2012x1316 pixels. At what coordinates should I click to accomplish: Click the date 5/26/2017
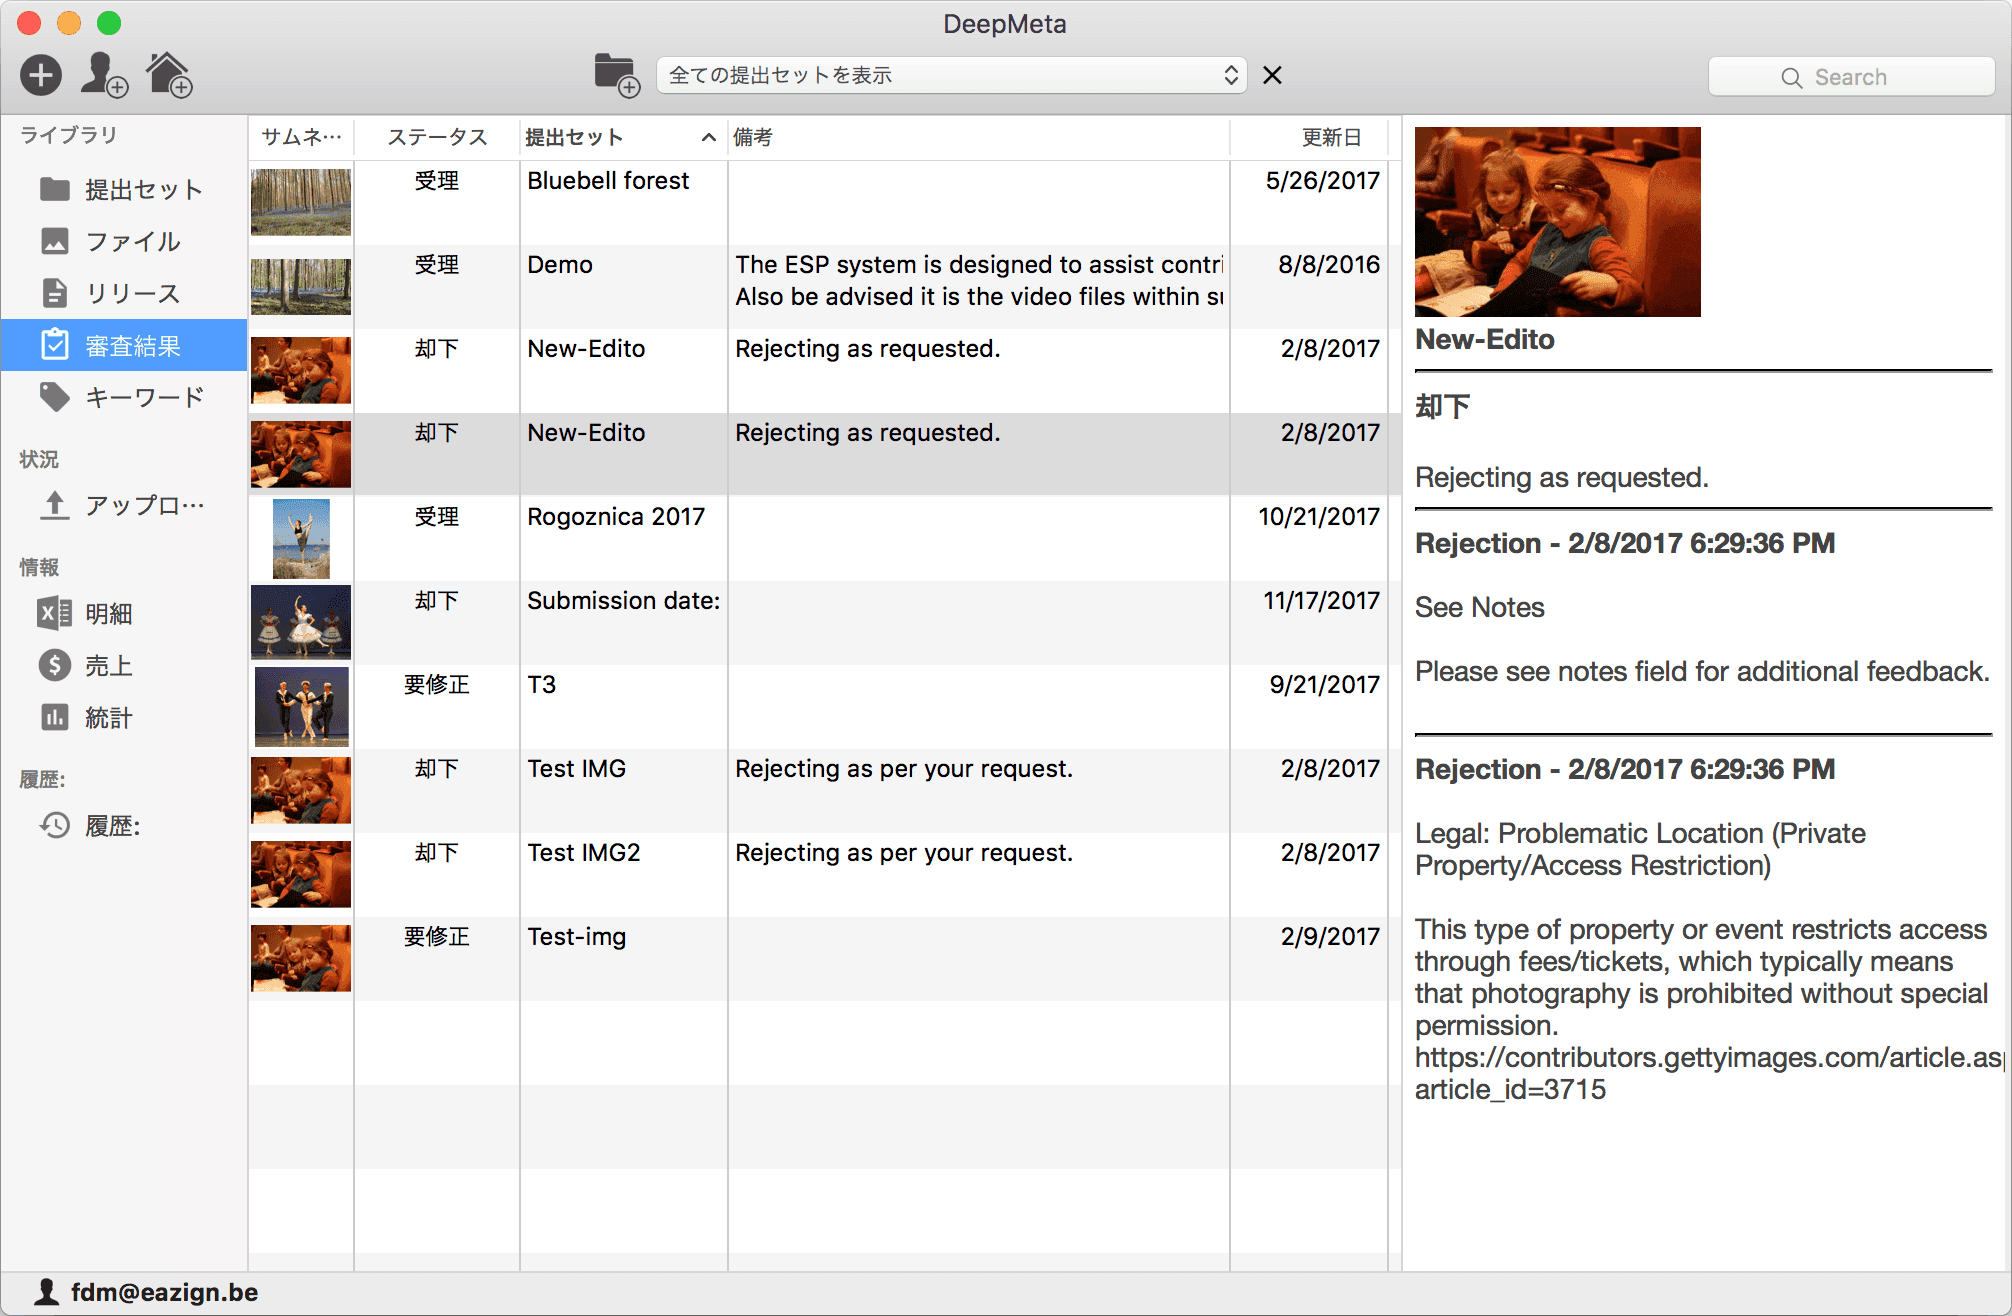pos(1323,181)
